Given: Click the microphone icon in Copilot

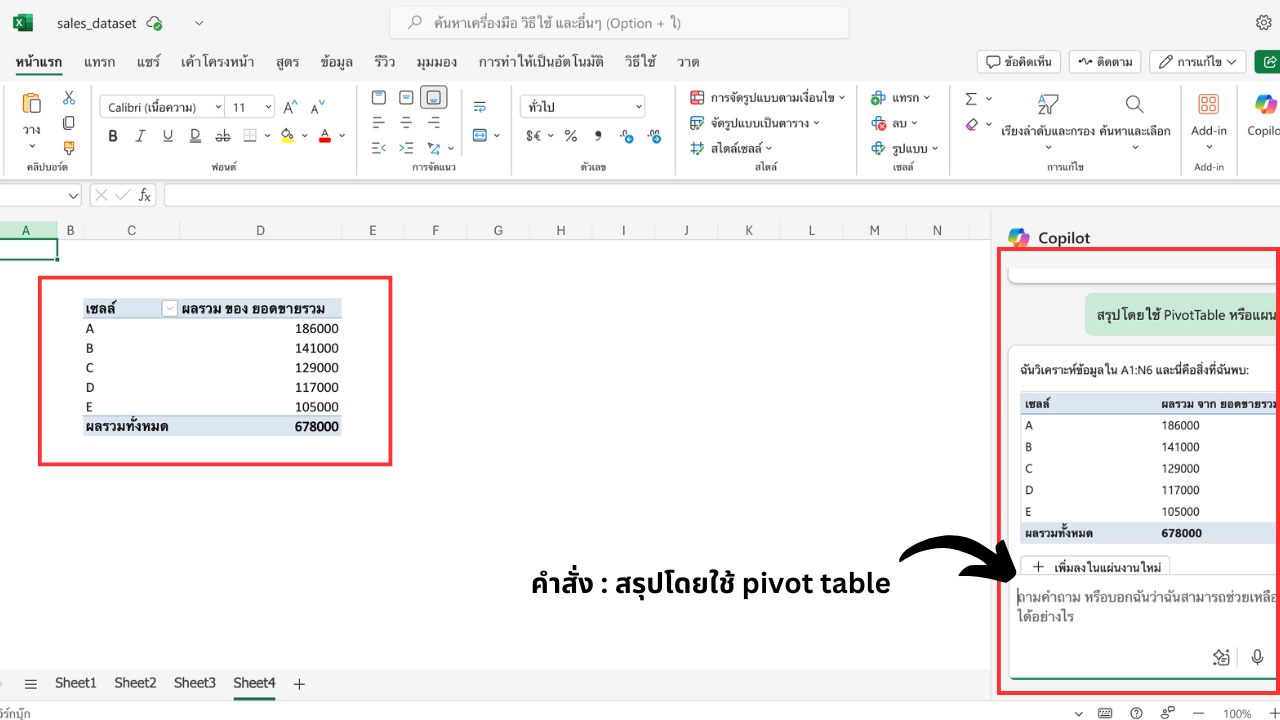Looking at the screenshot, I should pos(1257,657).
